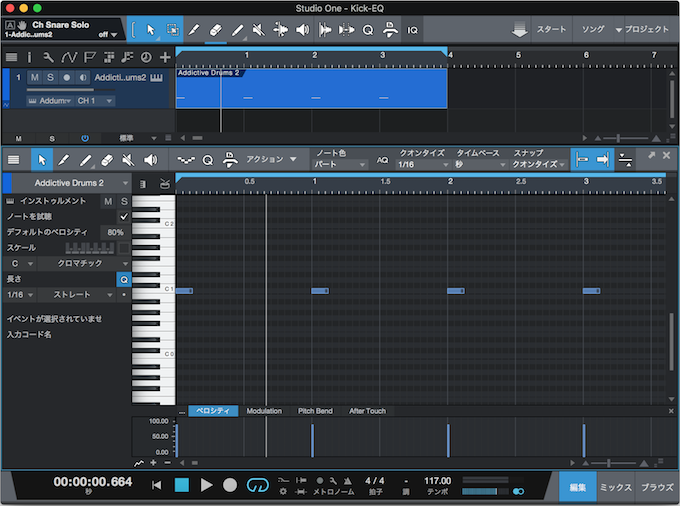Switch to the ベロシティ tab
Image resolution: width=680 pixels, height=506 pixels.
(212, 411)
